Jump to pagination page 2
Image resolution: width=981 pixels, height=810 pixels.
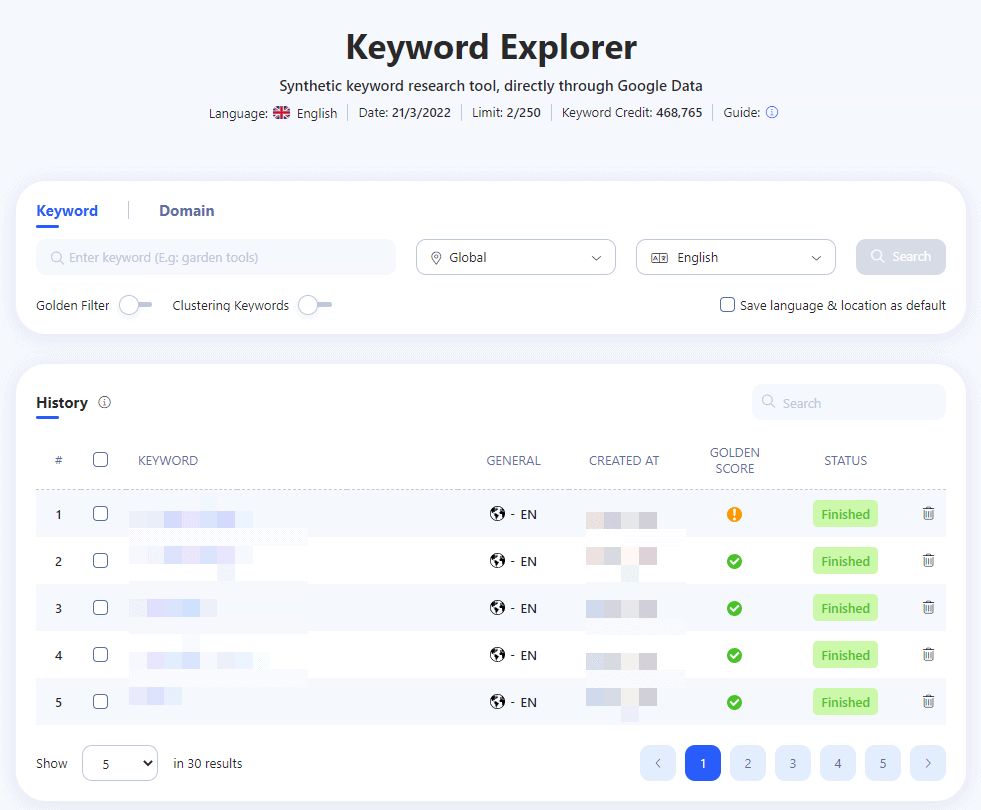(748, 763)
